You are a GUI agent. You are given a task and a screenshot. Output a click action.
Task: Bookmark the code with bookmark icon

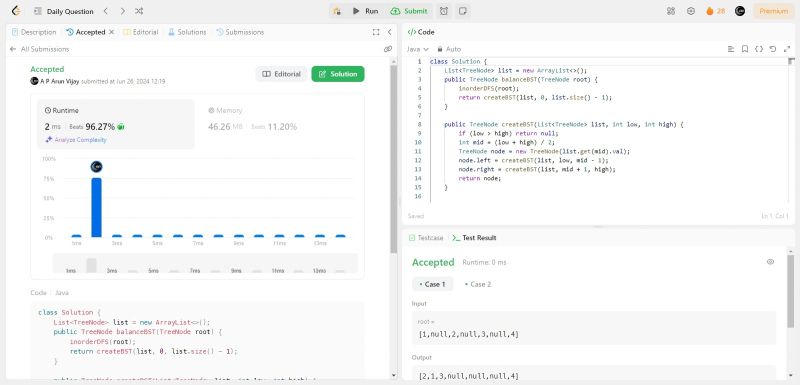[745, 49]
